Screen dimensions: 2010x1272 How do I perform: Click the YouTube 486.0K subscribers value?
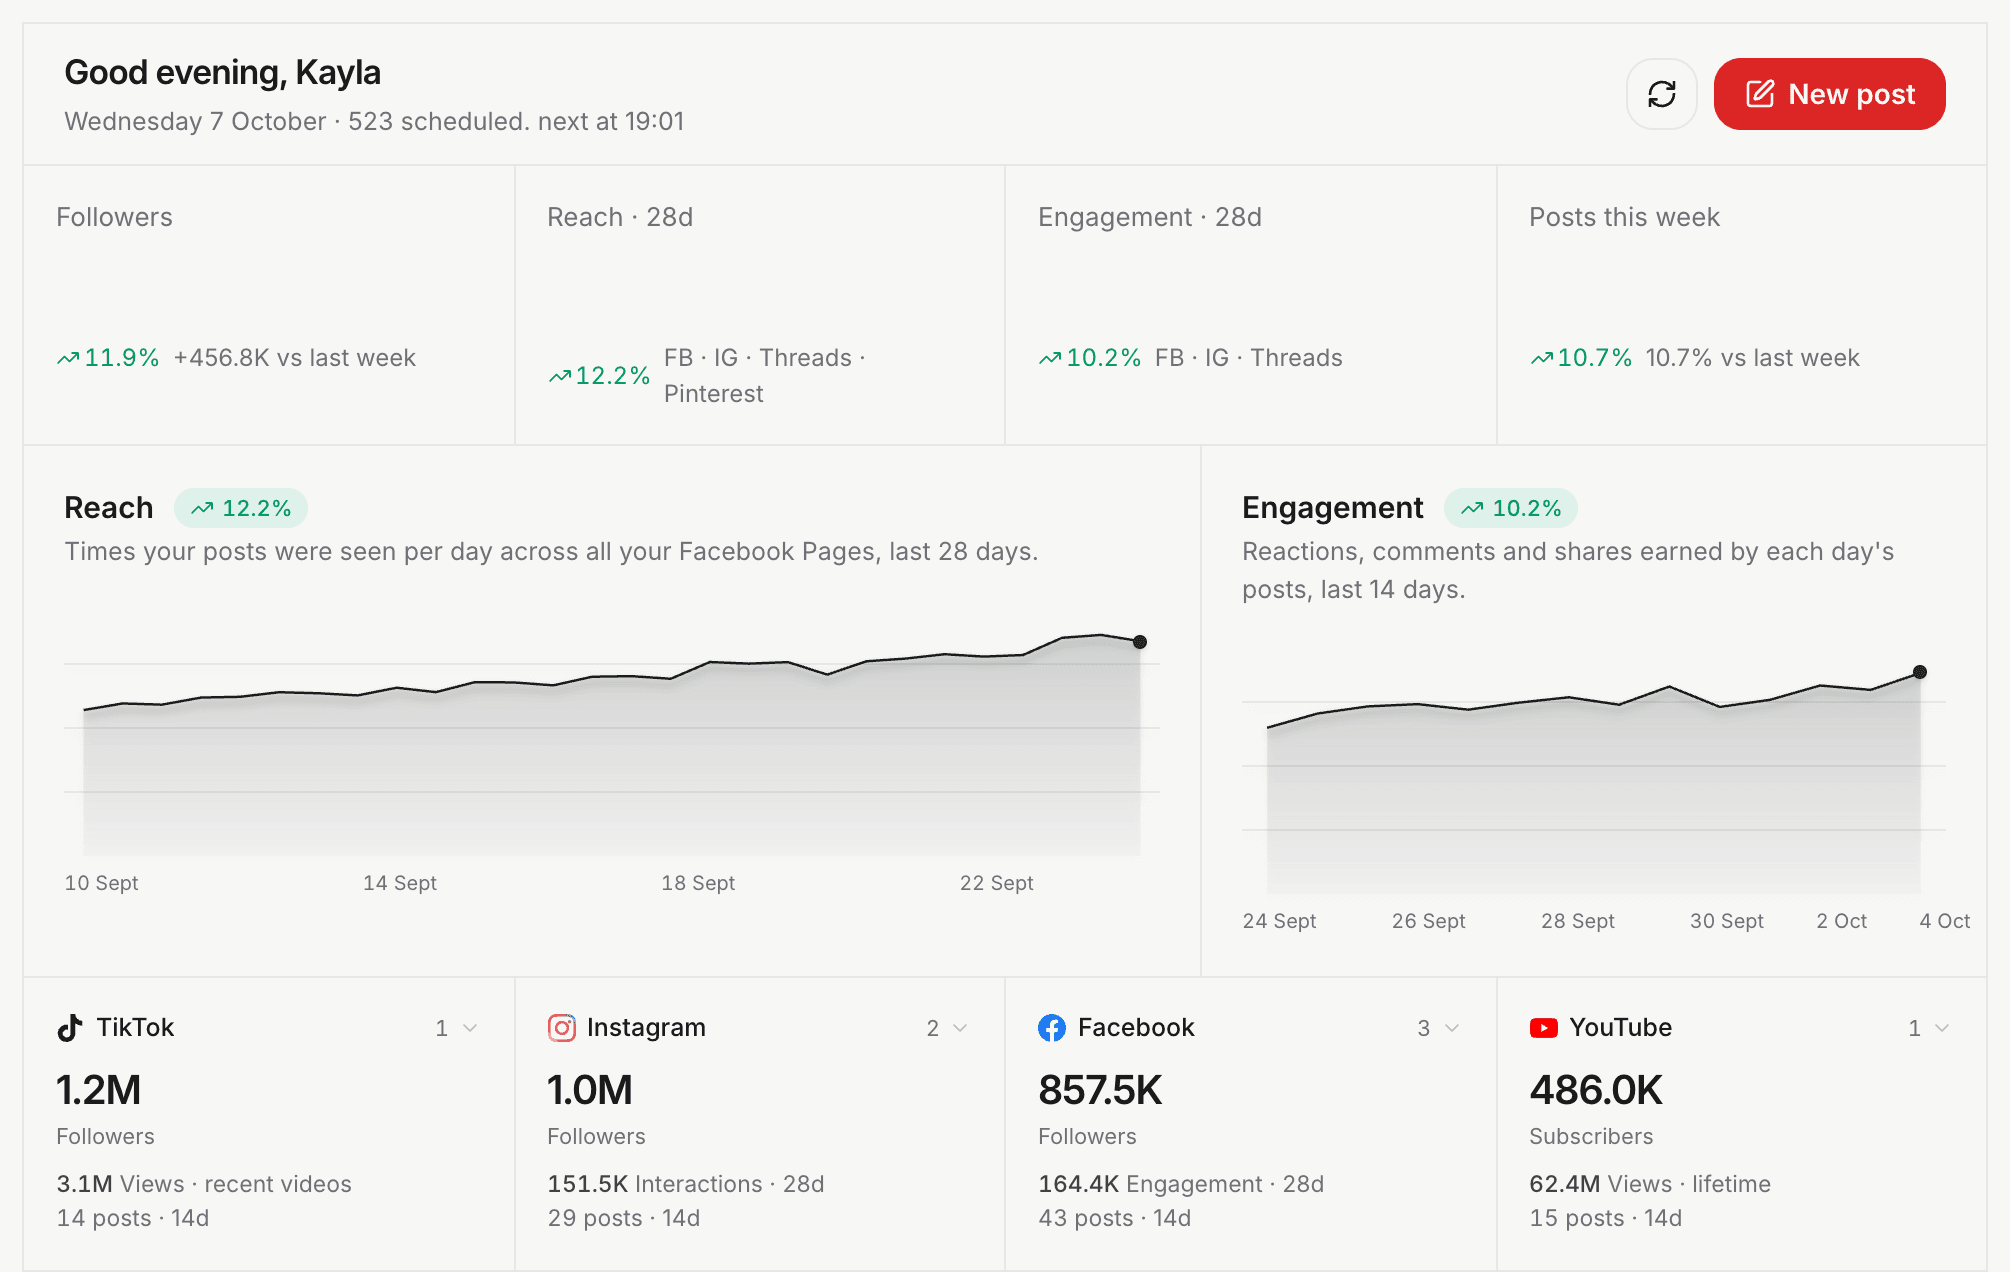coord(1596,1090)
